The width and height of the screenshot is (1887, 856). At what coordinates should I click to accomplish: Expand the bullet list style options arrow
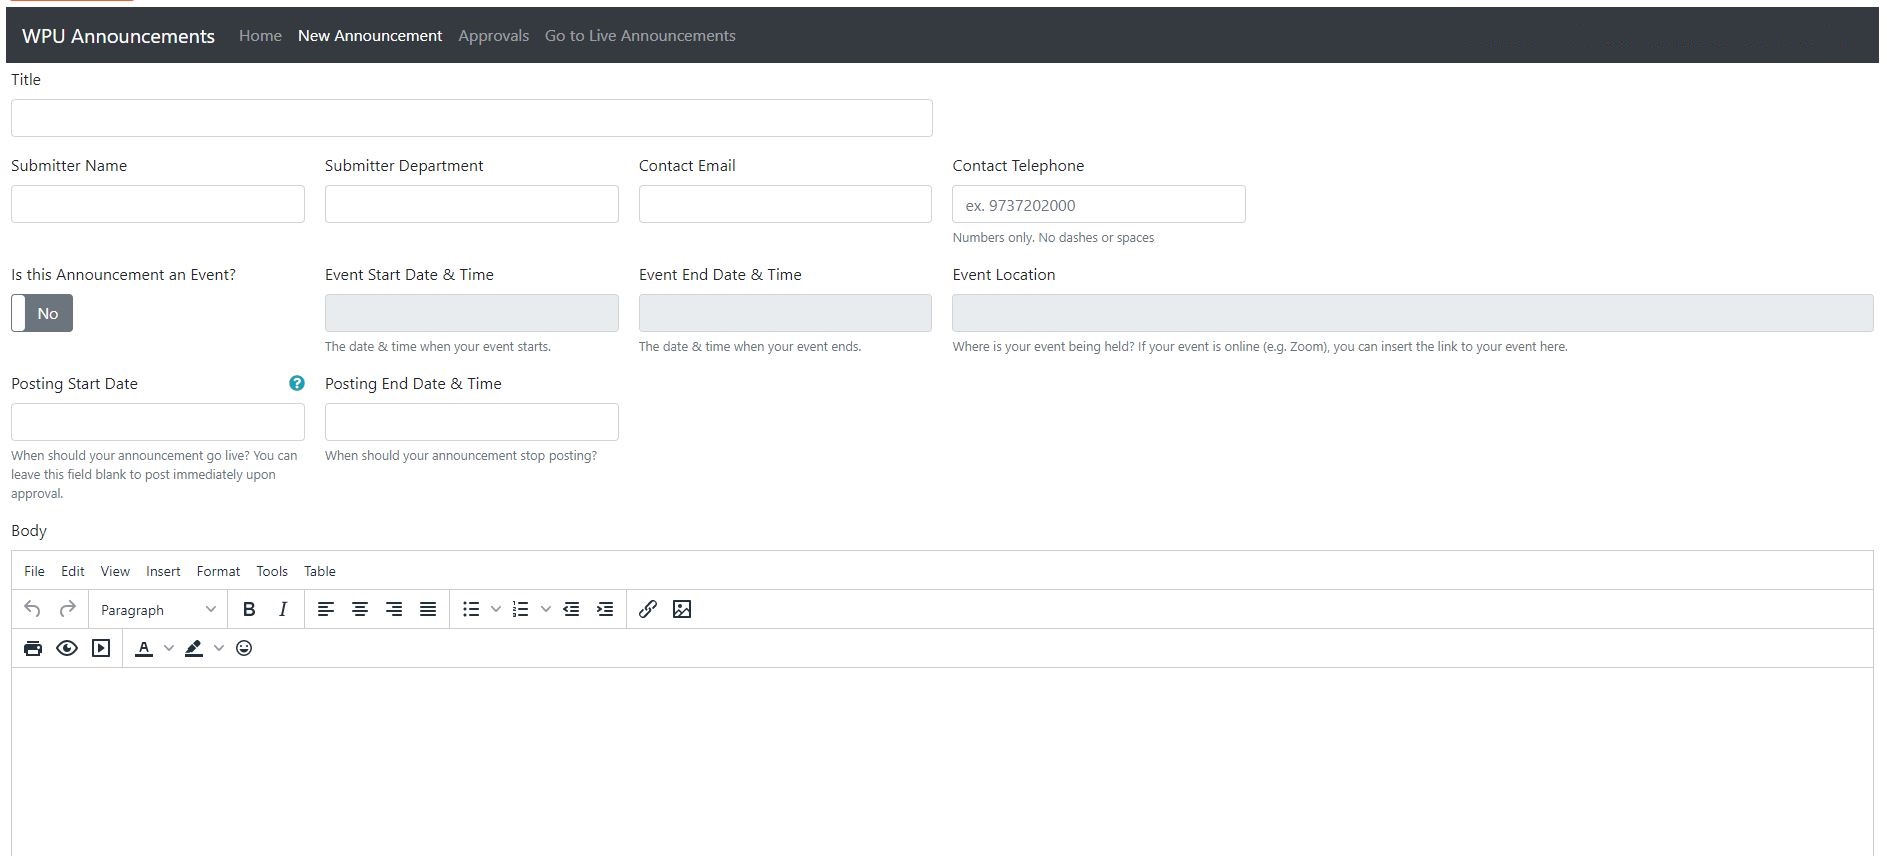tap(495, 609)
